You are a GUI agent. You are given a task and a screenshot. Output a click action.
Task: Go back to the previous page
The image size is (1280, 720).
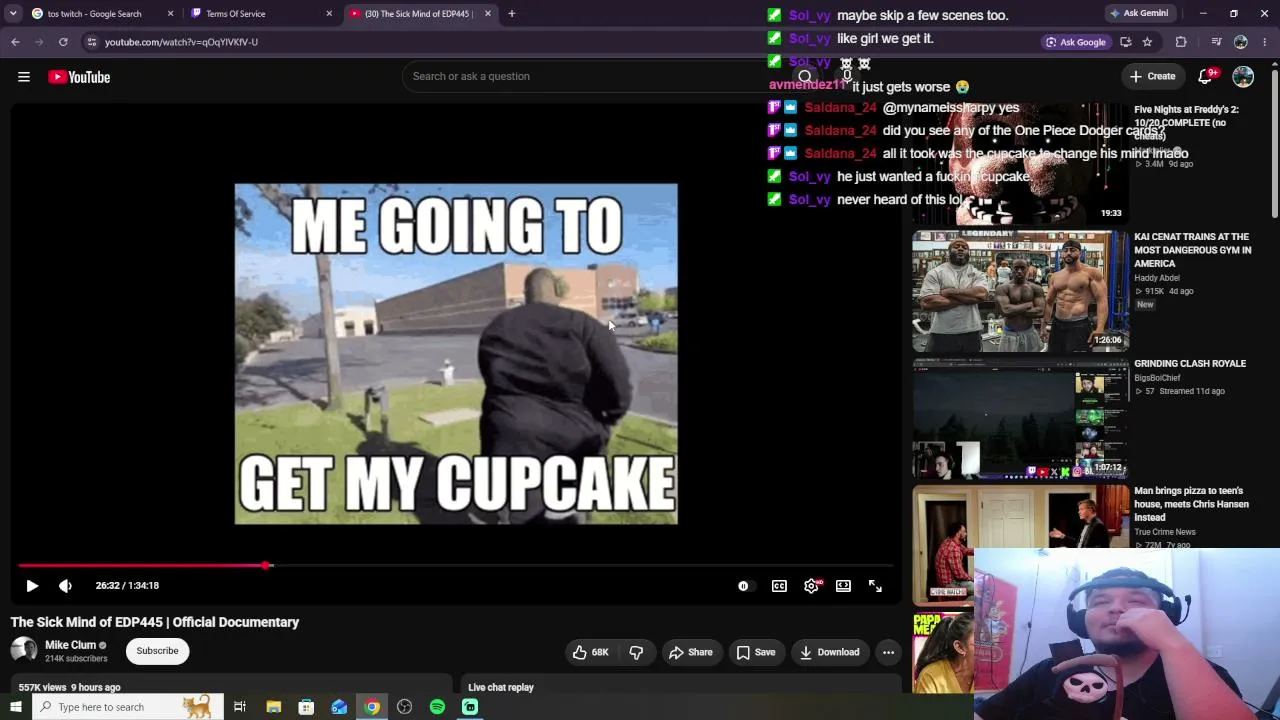coord(15,42)
